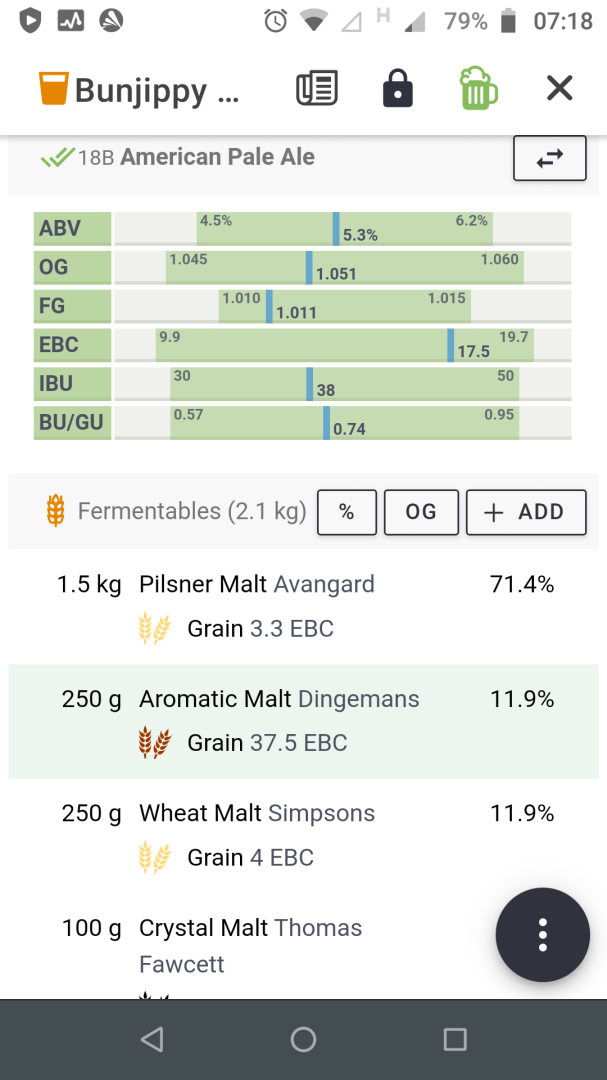The image size is (607, 1080).
Task: Tap the grain icon beside Pilsner Malt
Action: [154, 628]
